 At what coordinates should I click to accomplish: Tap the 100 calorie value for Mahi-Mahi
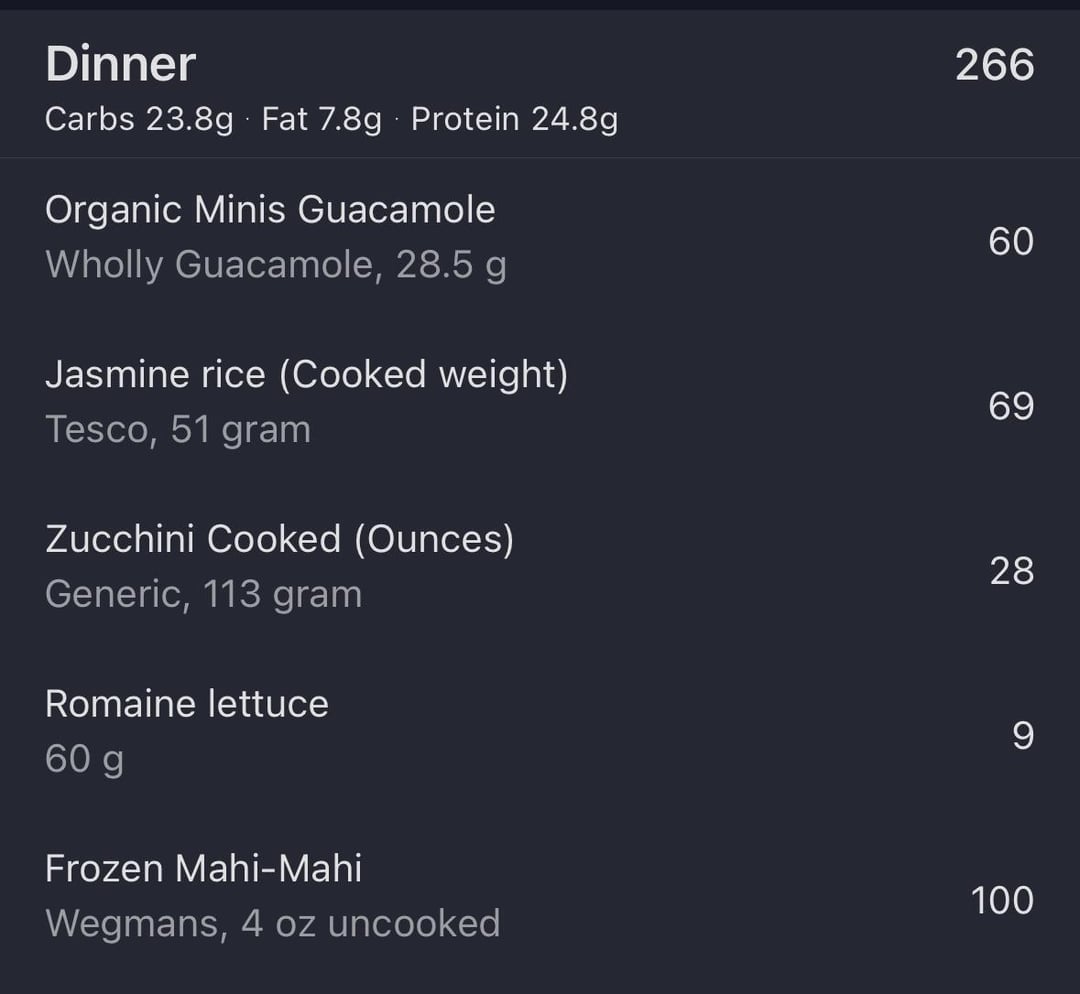1002,900
